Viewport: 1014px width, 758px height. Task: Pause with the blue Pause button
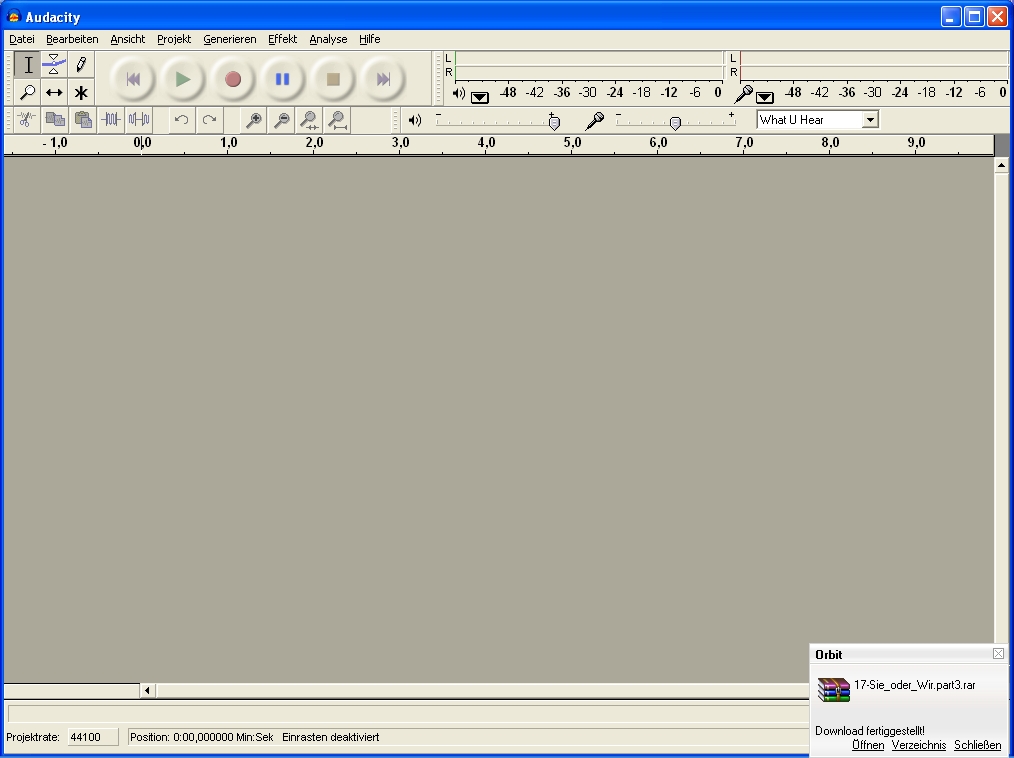pos(283,80)
